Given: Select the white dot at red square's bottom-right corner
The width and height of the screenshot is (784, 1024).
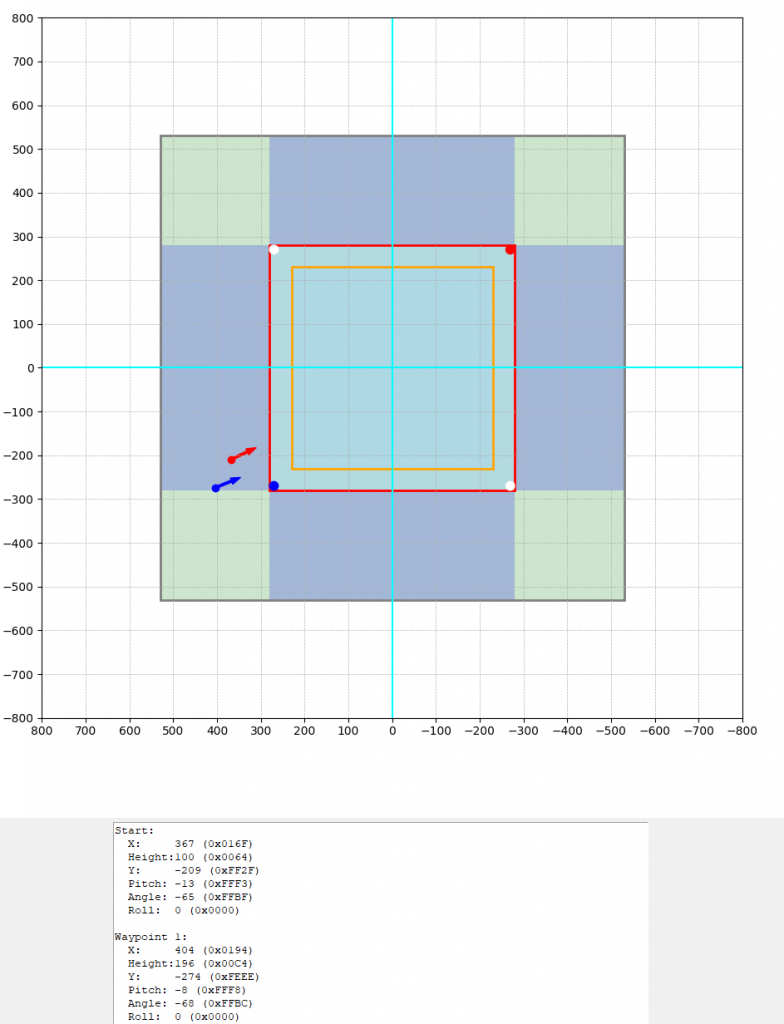Looking at the screenshot, I should coord(510,486).
